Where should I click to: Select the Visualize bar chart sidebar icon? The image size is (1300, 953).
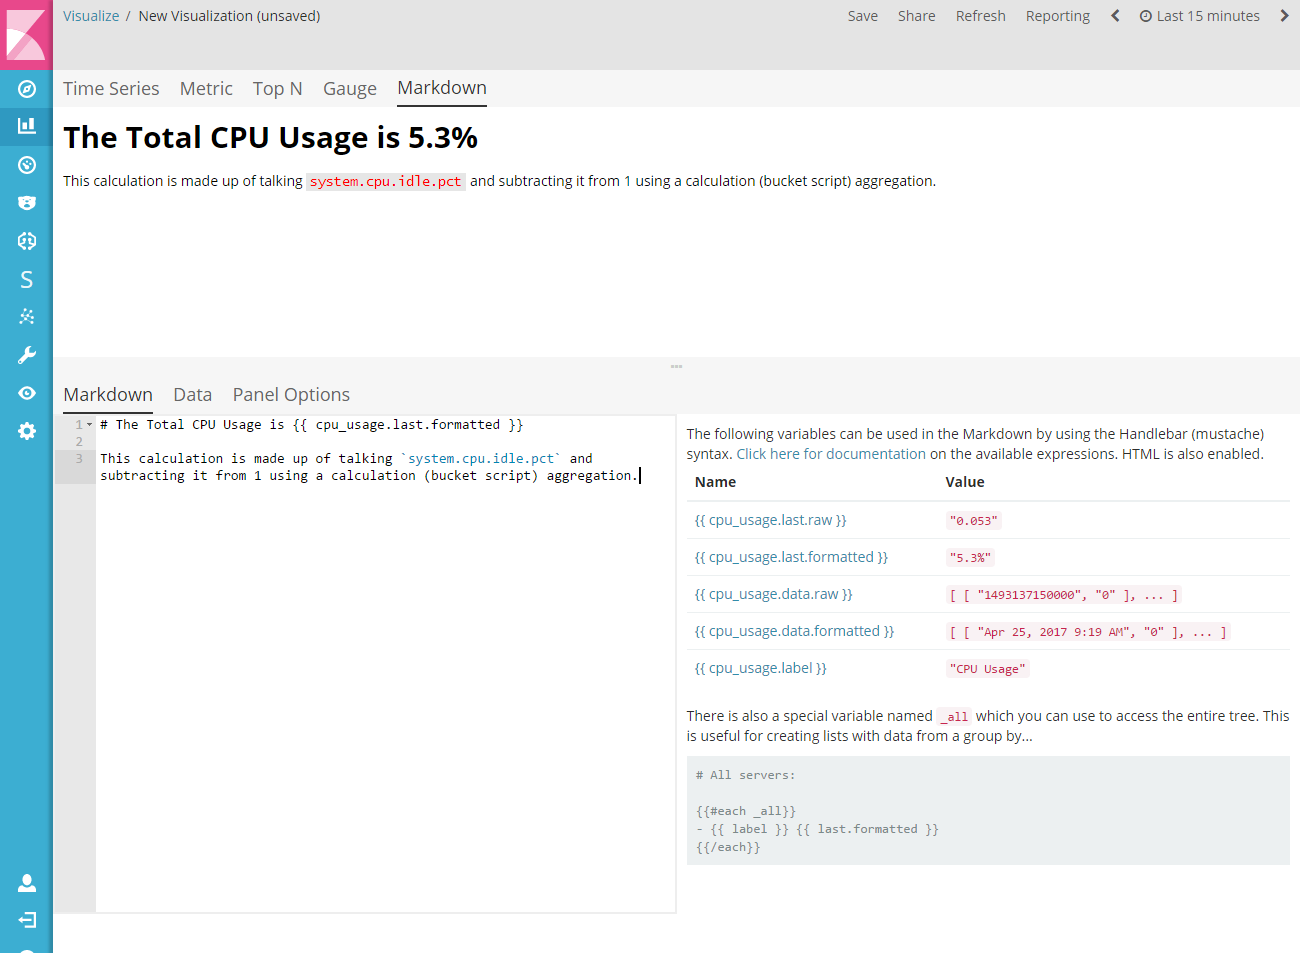(x=27, y=126)
